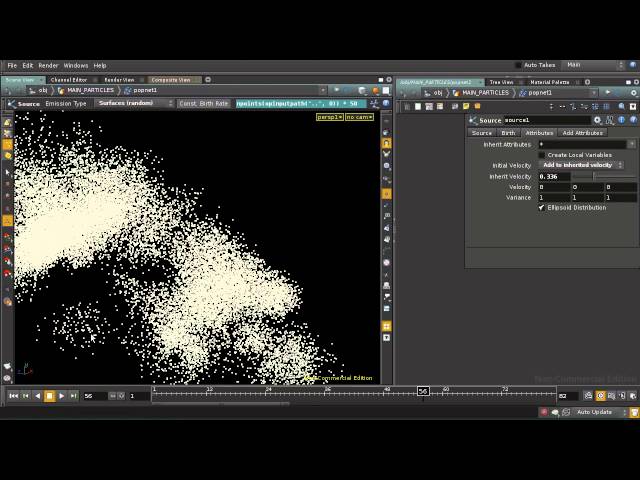640x480 pixels.
Task: Open the Main take dropdown
Action: [594, 65]
